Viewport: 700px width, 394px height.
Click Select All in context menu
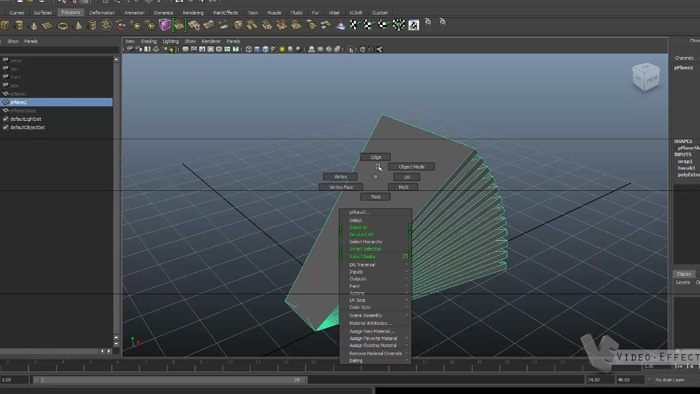point(375,228)
